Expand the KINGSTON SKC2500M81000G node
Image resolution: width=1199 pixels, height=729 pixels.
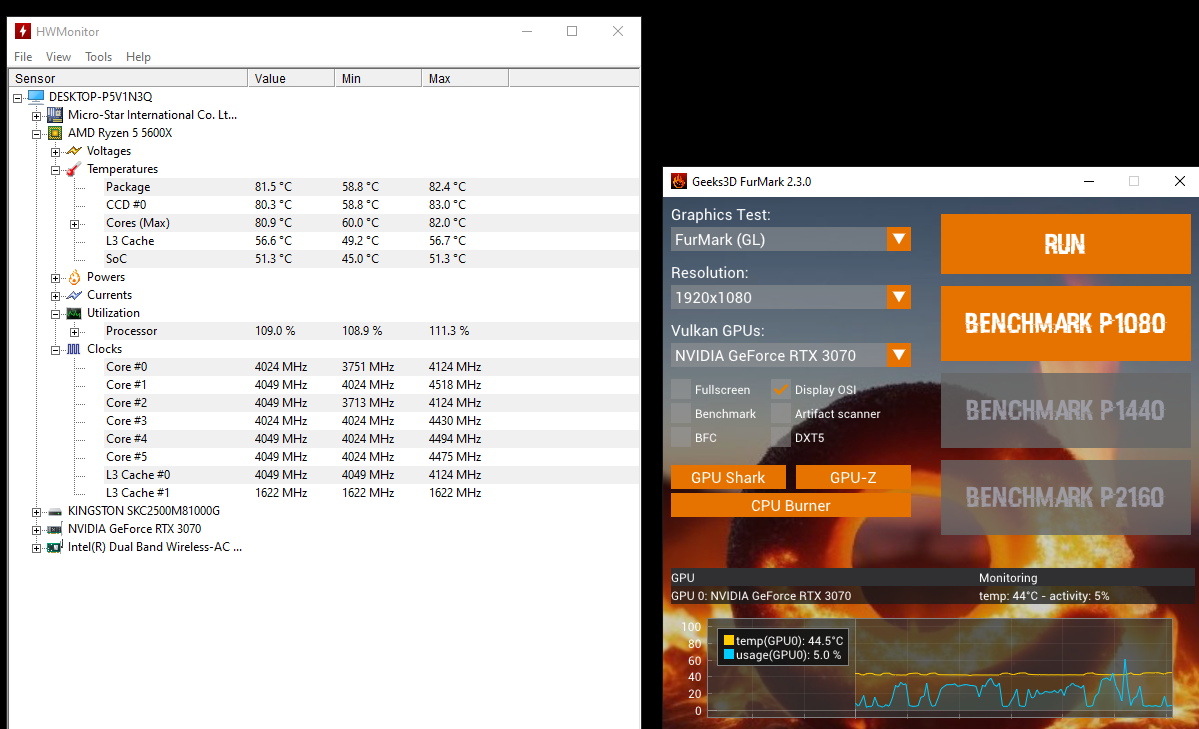(36, 512)
